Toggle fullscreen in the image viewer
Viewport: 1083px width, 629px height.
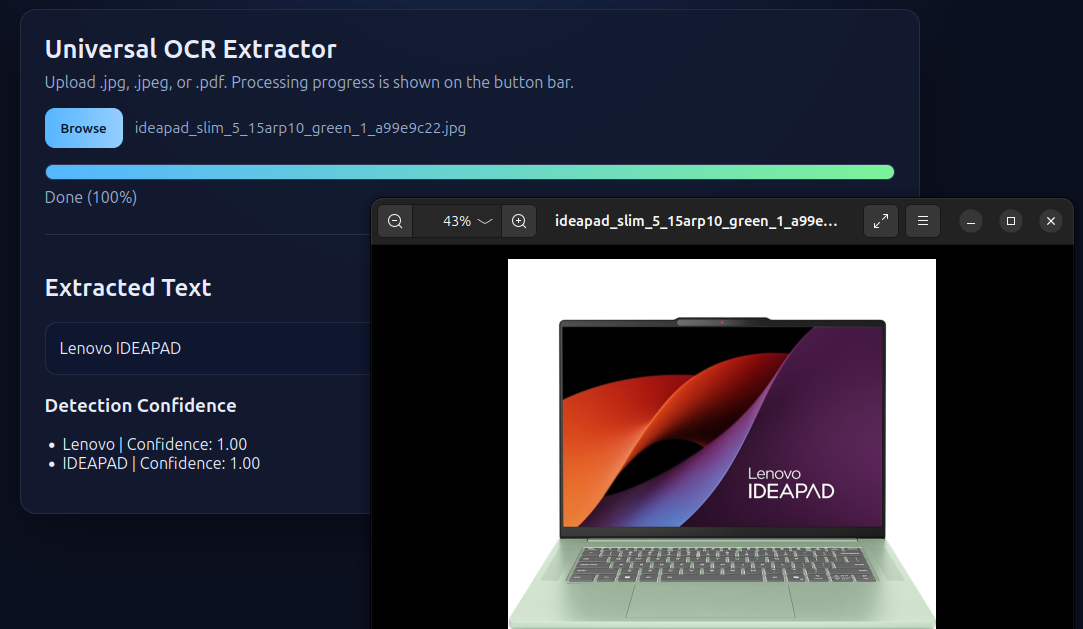[881, 221]
